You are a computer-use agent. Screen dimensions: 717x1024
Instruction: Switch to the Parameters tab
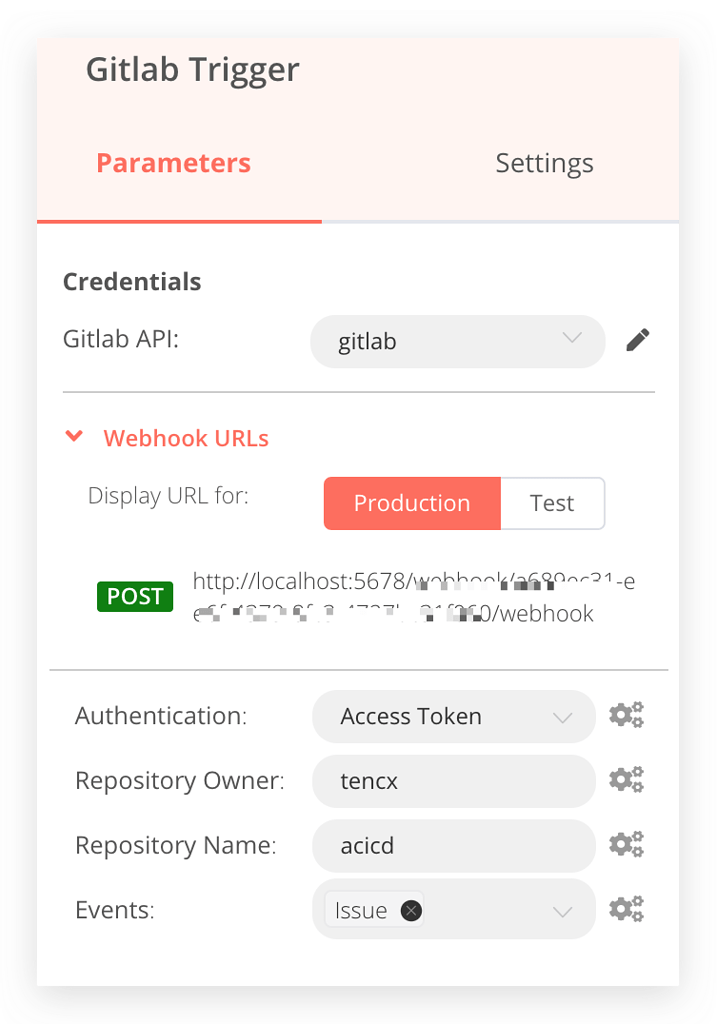click(174, 163)
